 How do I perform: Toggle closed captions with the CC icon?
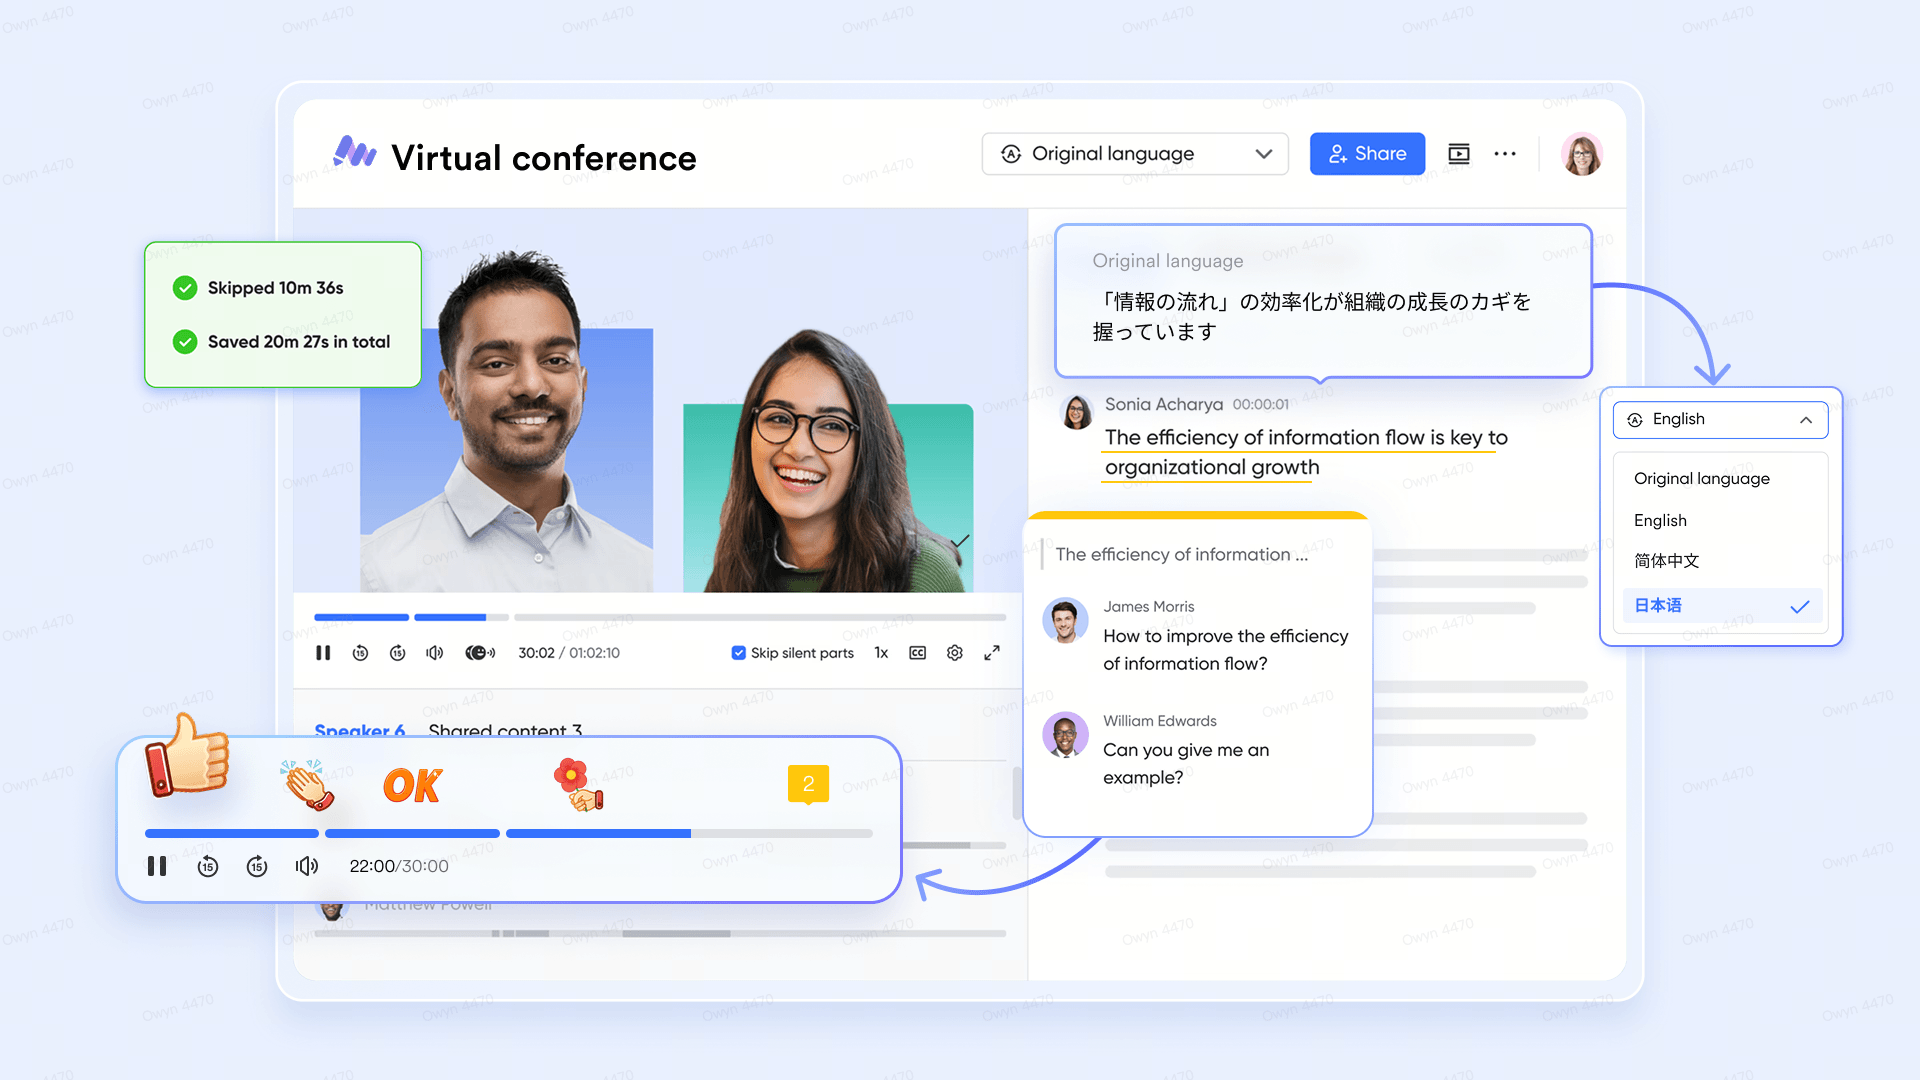[917, 653]
